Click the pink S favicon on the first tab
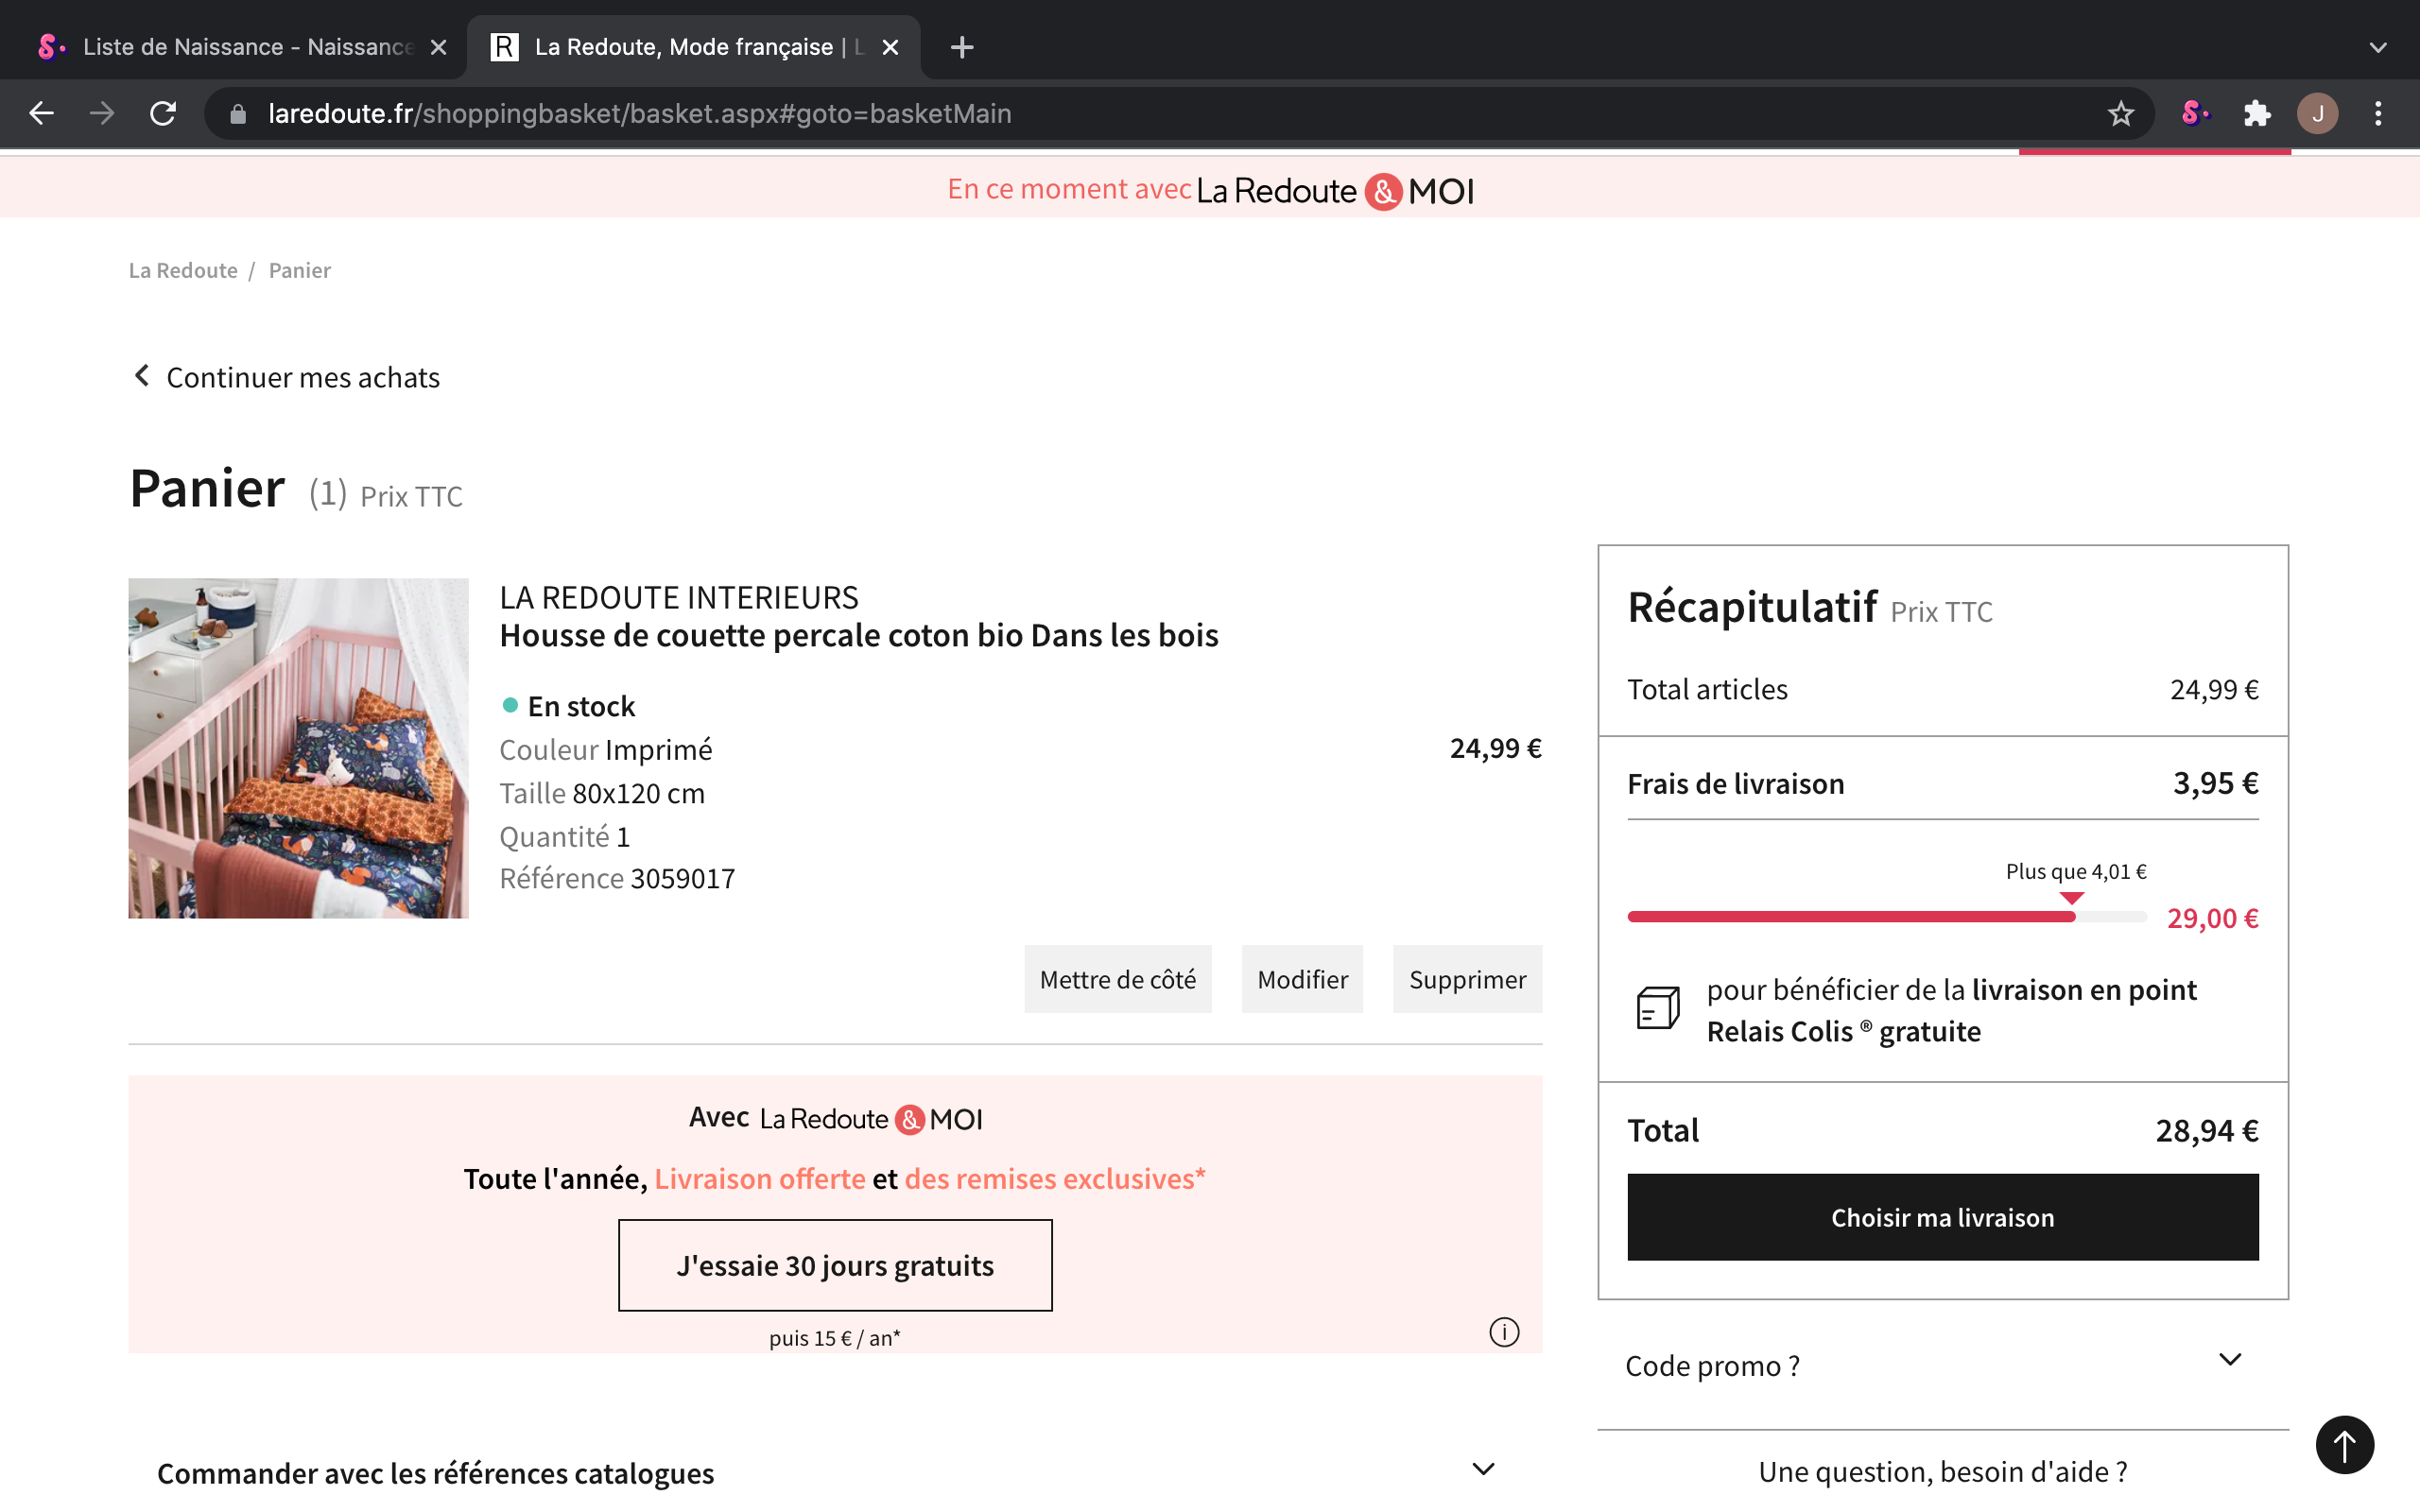The image size is (2420, 1512). click(52, 47)
